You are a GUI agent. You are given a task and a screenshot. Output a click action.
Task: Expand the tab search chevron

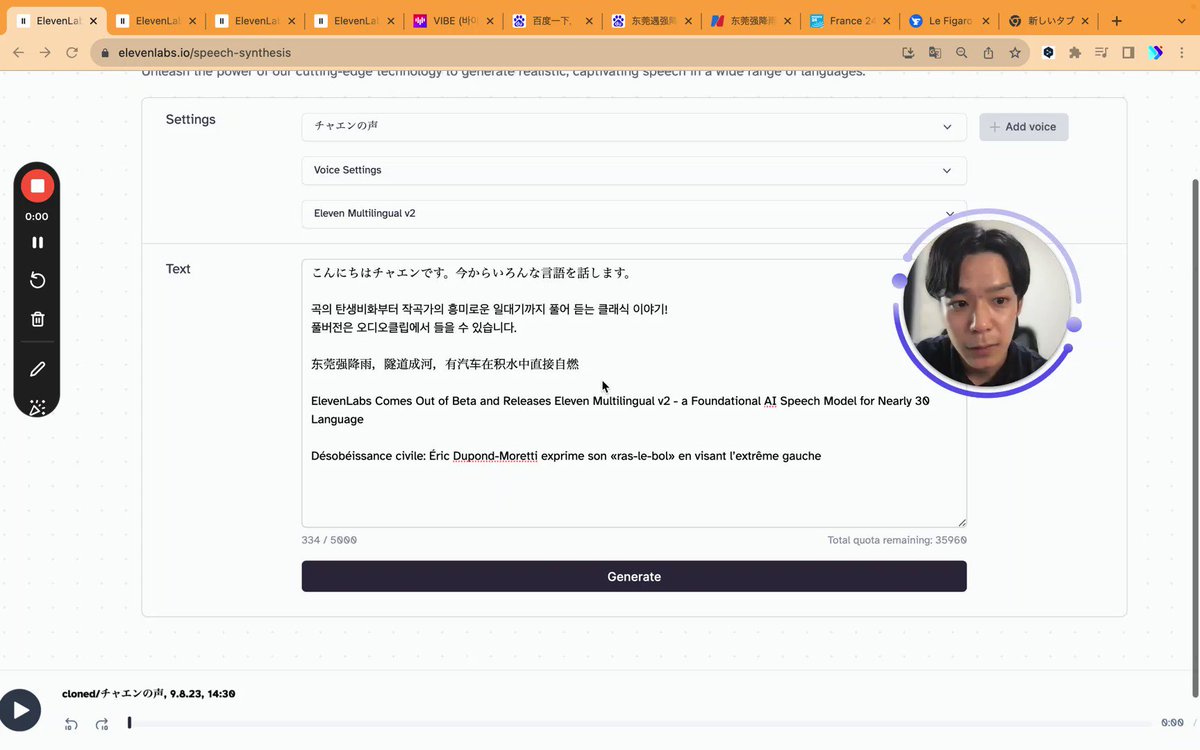click(x=1181, y=20)
